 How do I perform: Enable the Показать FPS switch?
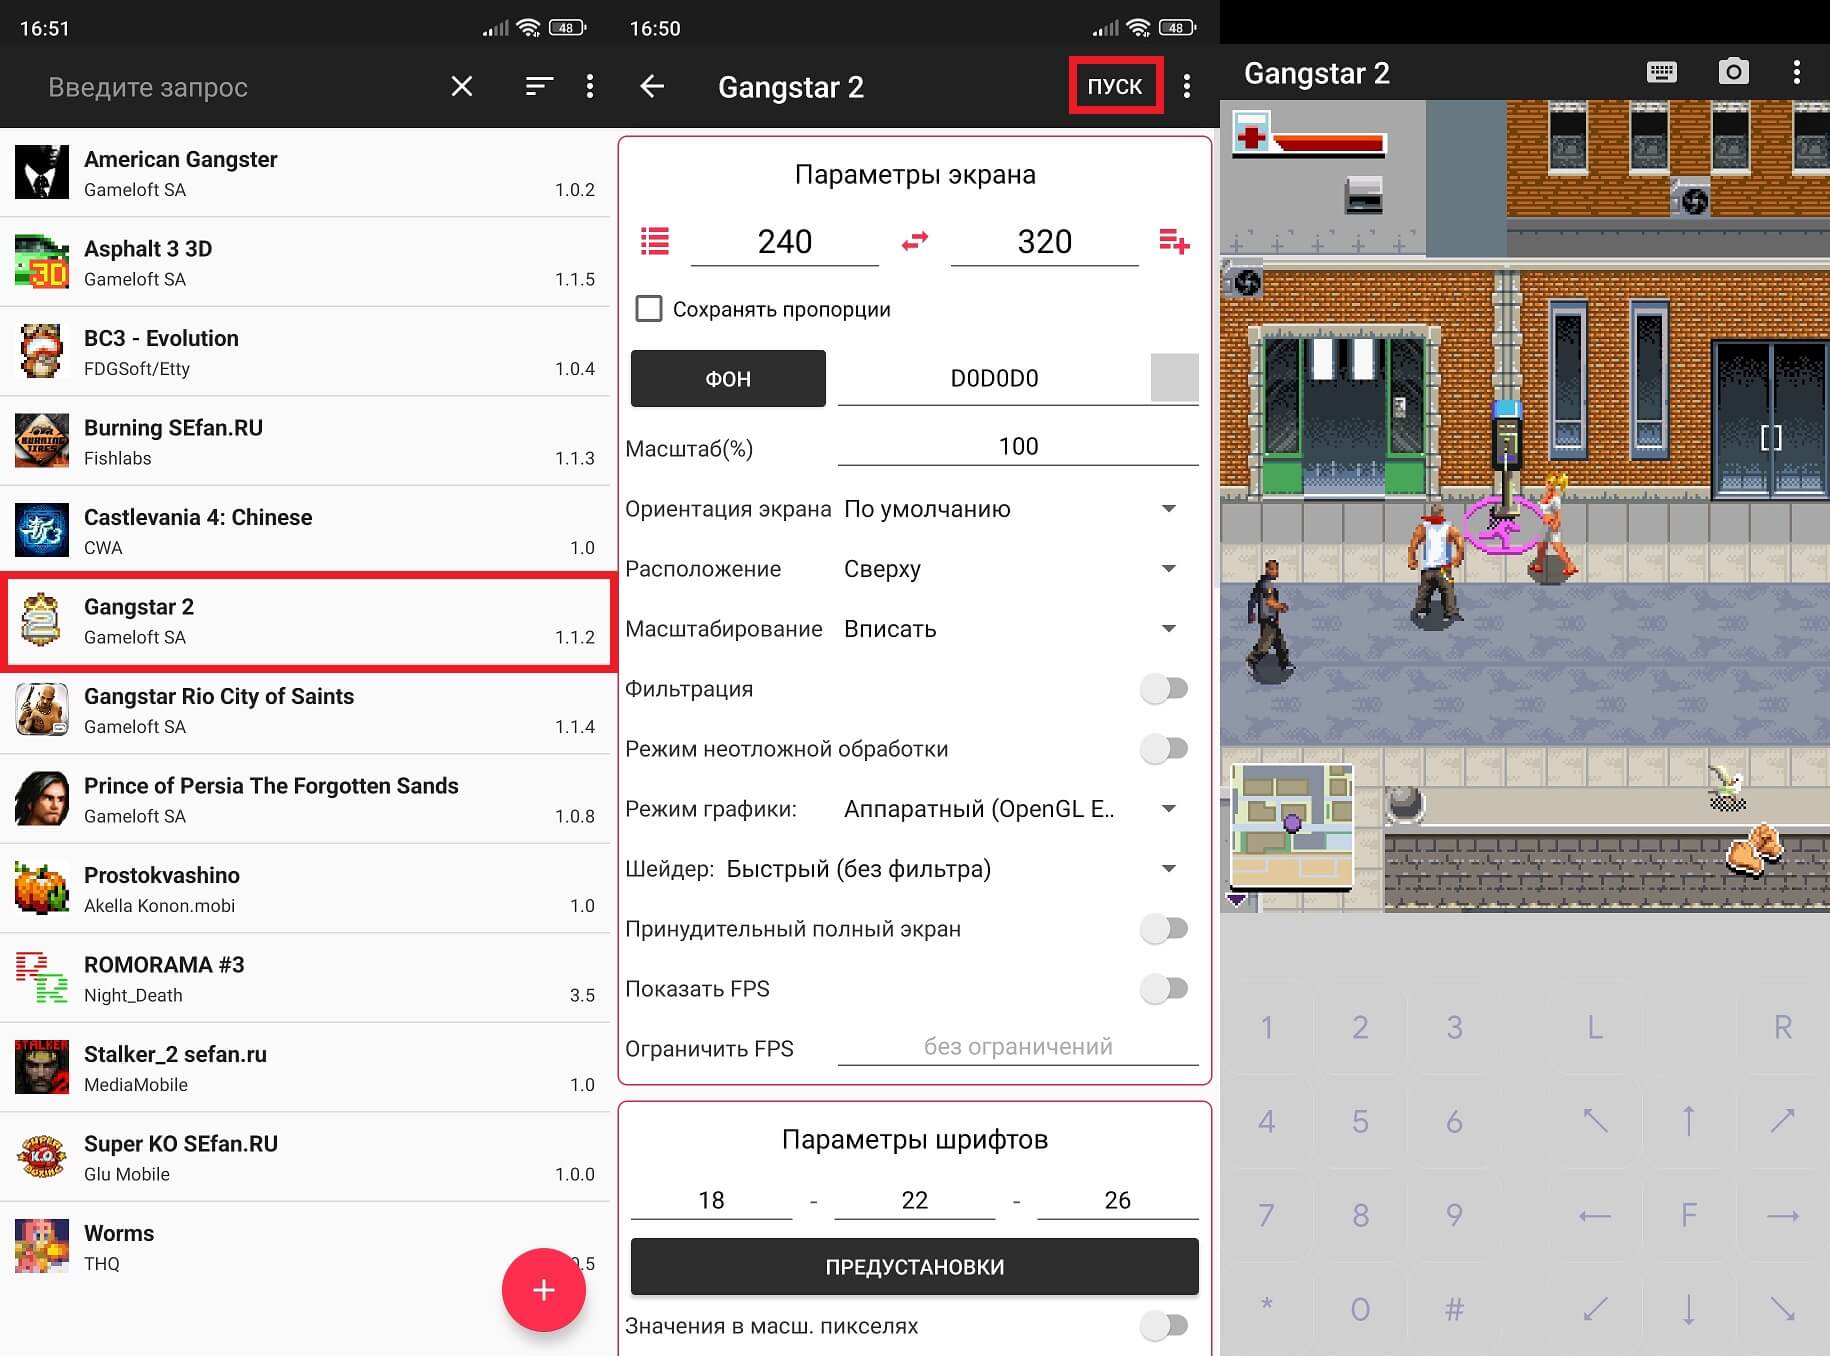coord(1164,989)
